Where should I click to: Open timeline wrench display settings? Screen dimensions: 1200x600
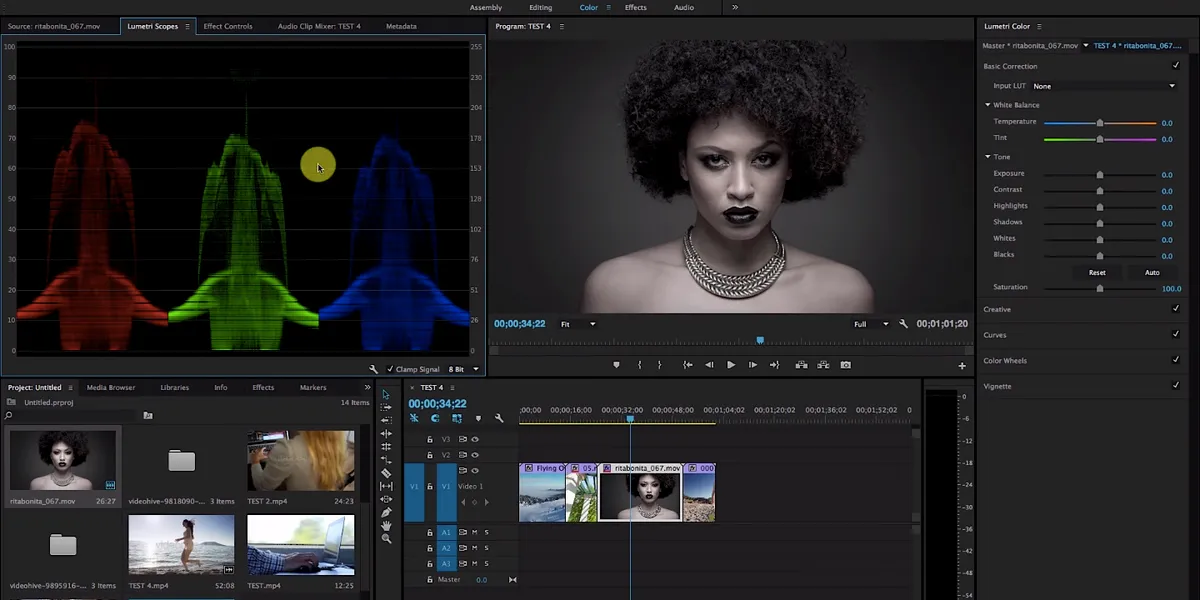tap(499, 418)
